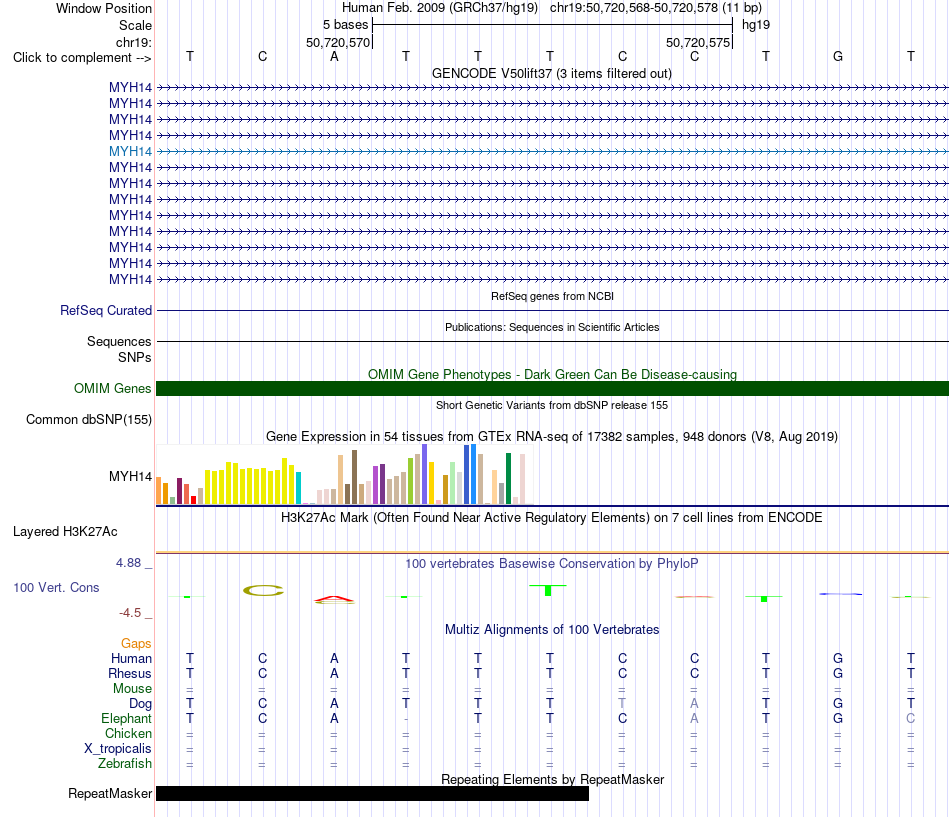The image size is (950, 817).
Task: Click the 'Window Position' track label
Action: [x=104, y=8]
